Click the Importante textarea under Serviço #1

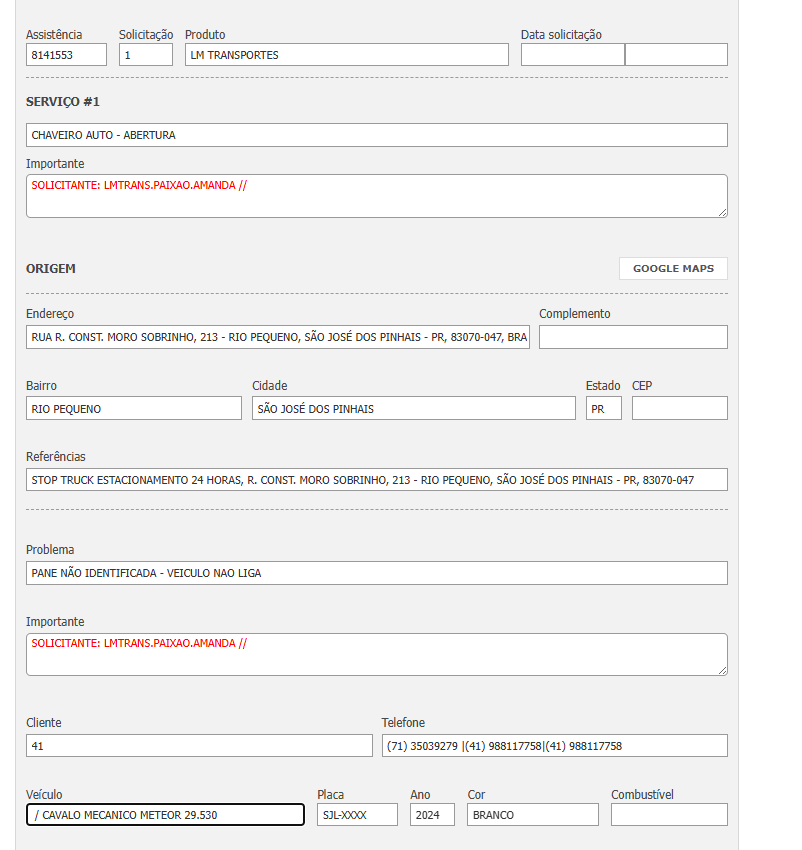(376, 196)
